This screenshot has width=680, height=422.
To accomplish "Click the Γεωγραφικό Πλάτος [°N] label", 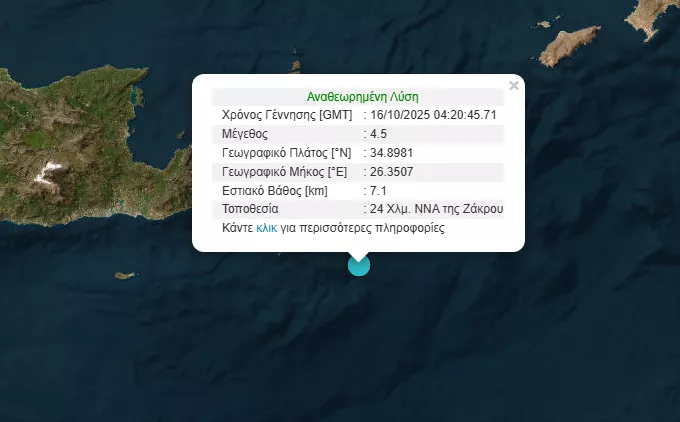I will click(x=286, y=153).
